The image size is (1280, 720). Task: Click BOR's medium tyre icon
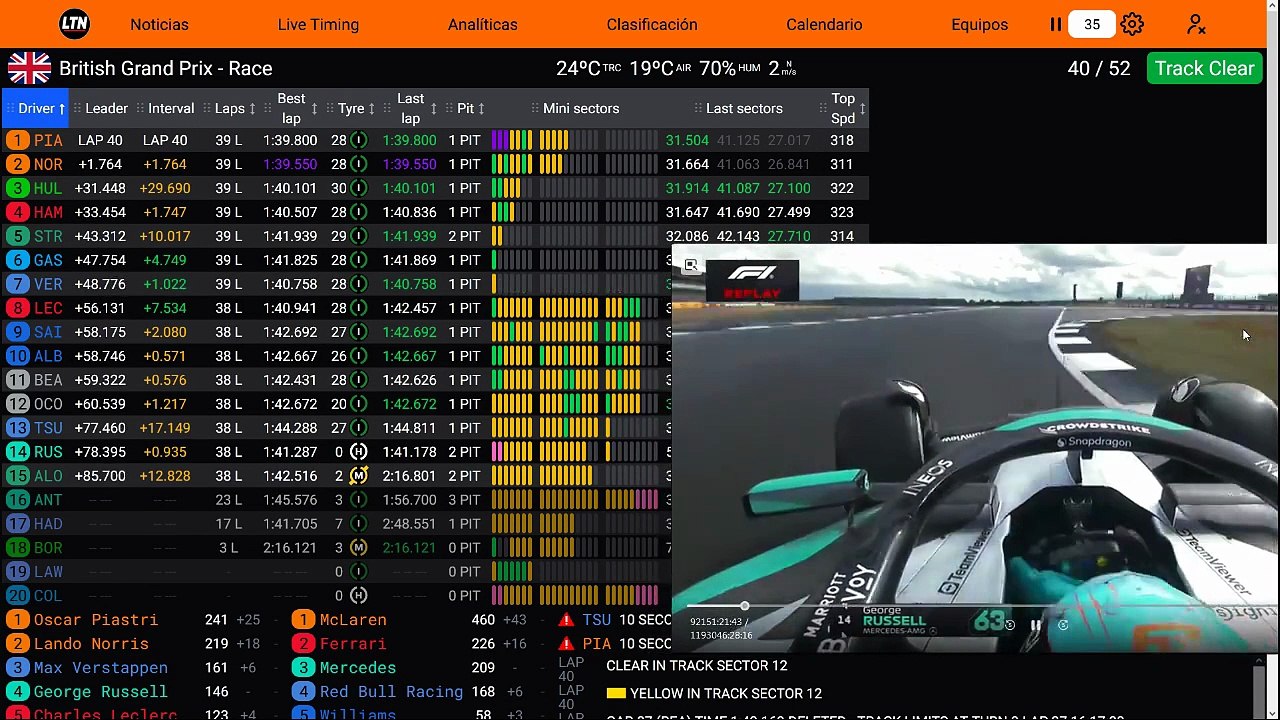[x=358, y=548]
